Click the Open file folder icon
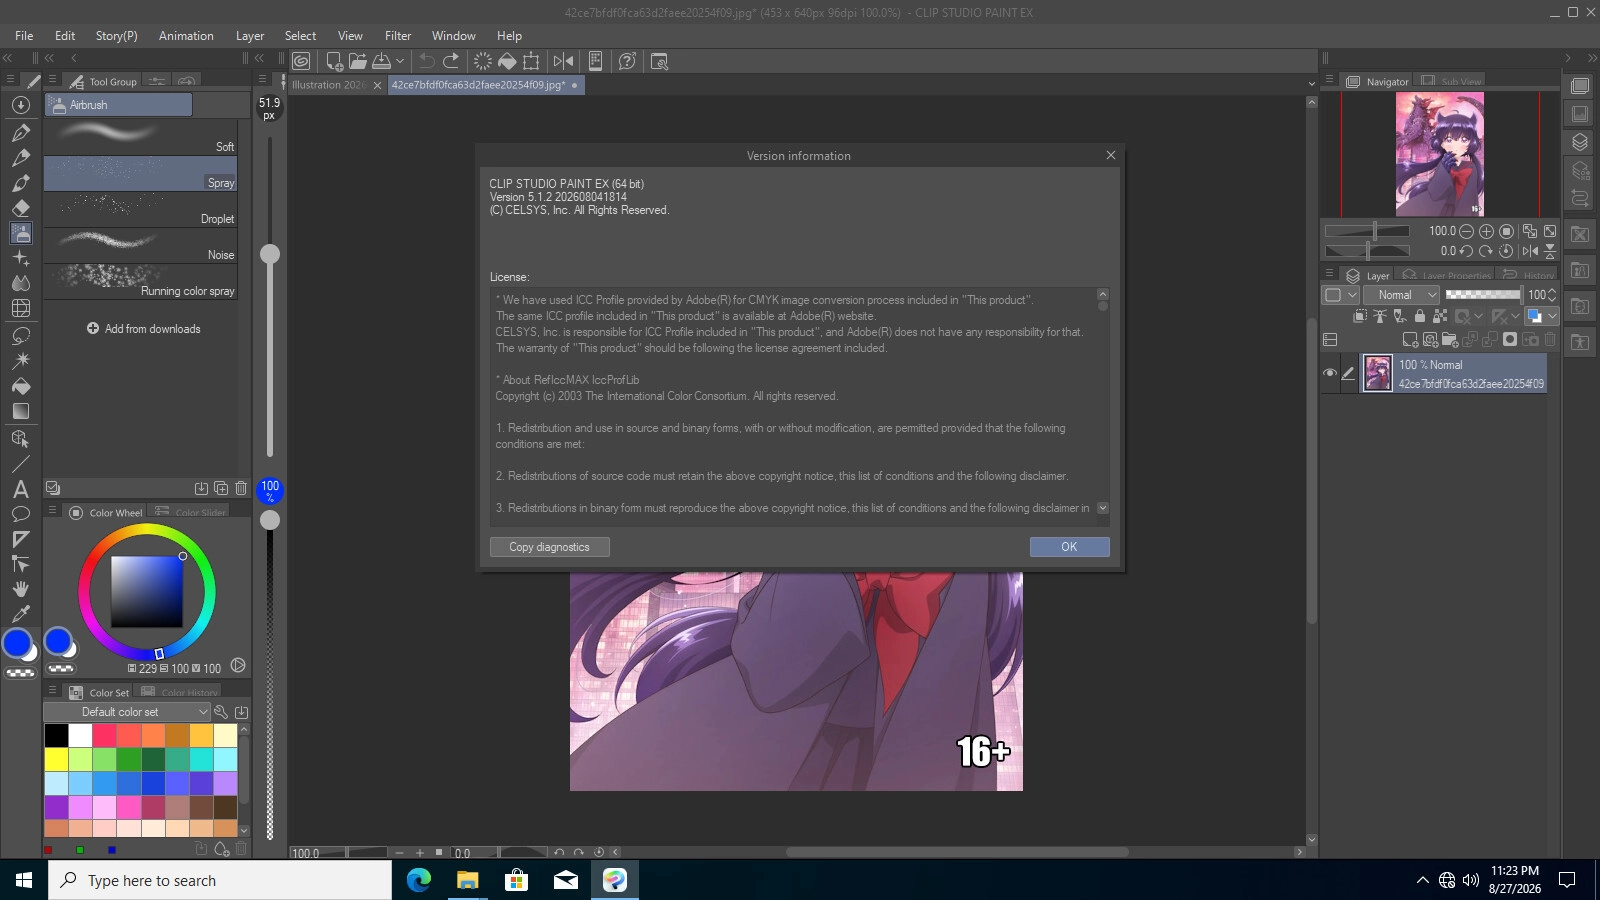Screen dimensions: 1600x900 357,61
